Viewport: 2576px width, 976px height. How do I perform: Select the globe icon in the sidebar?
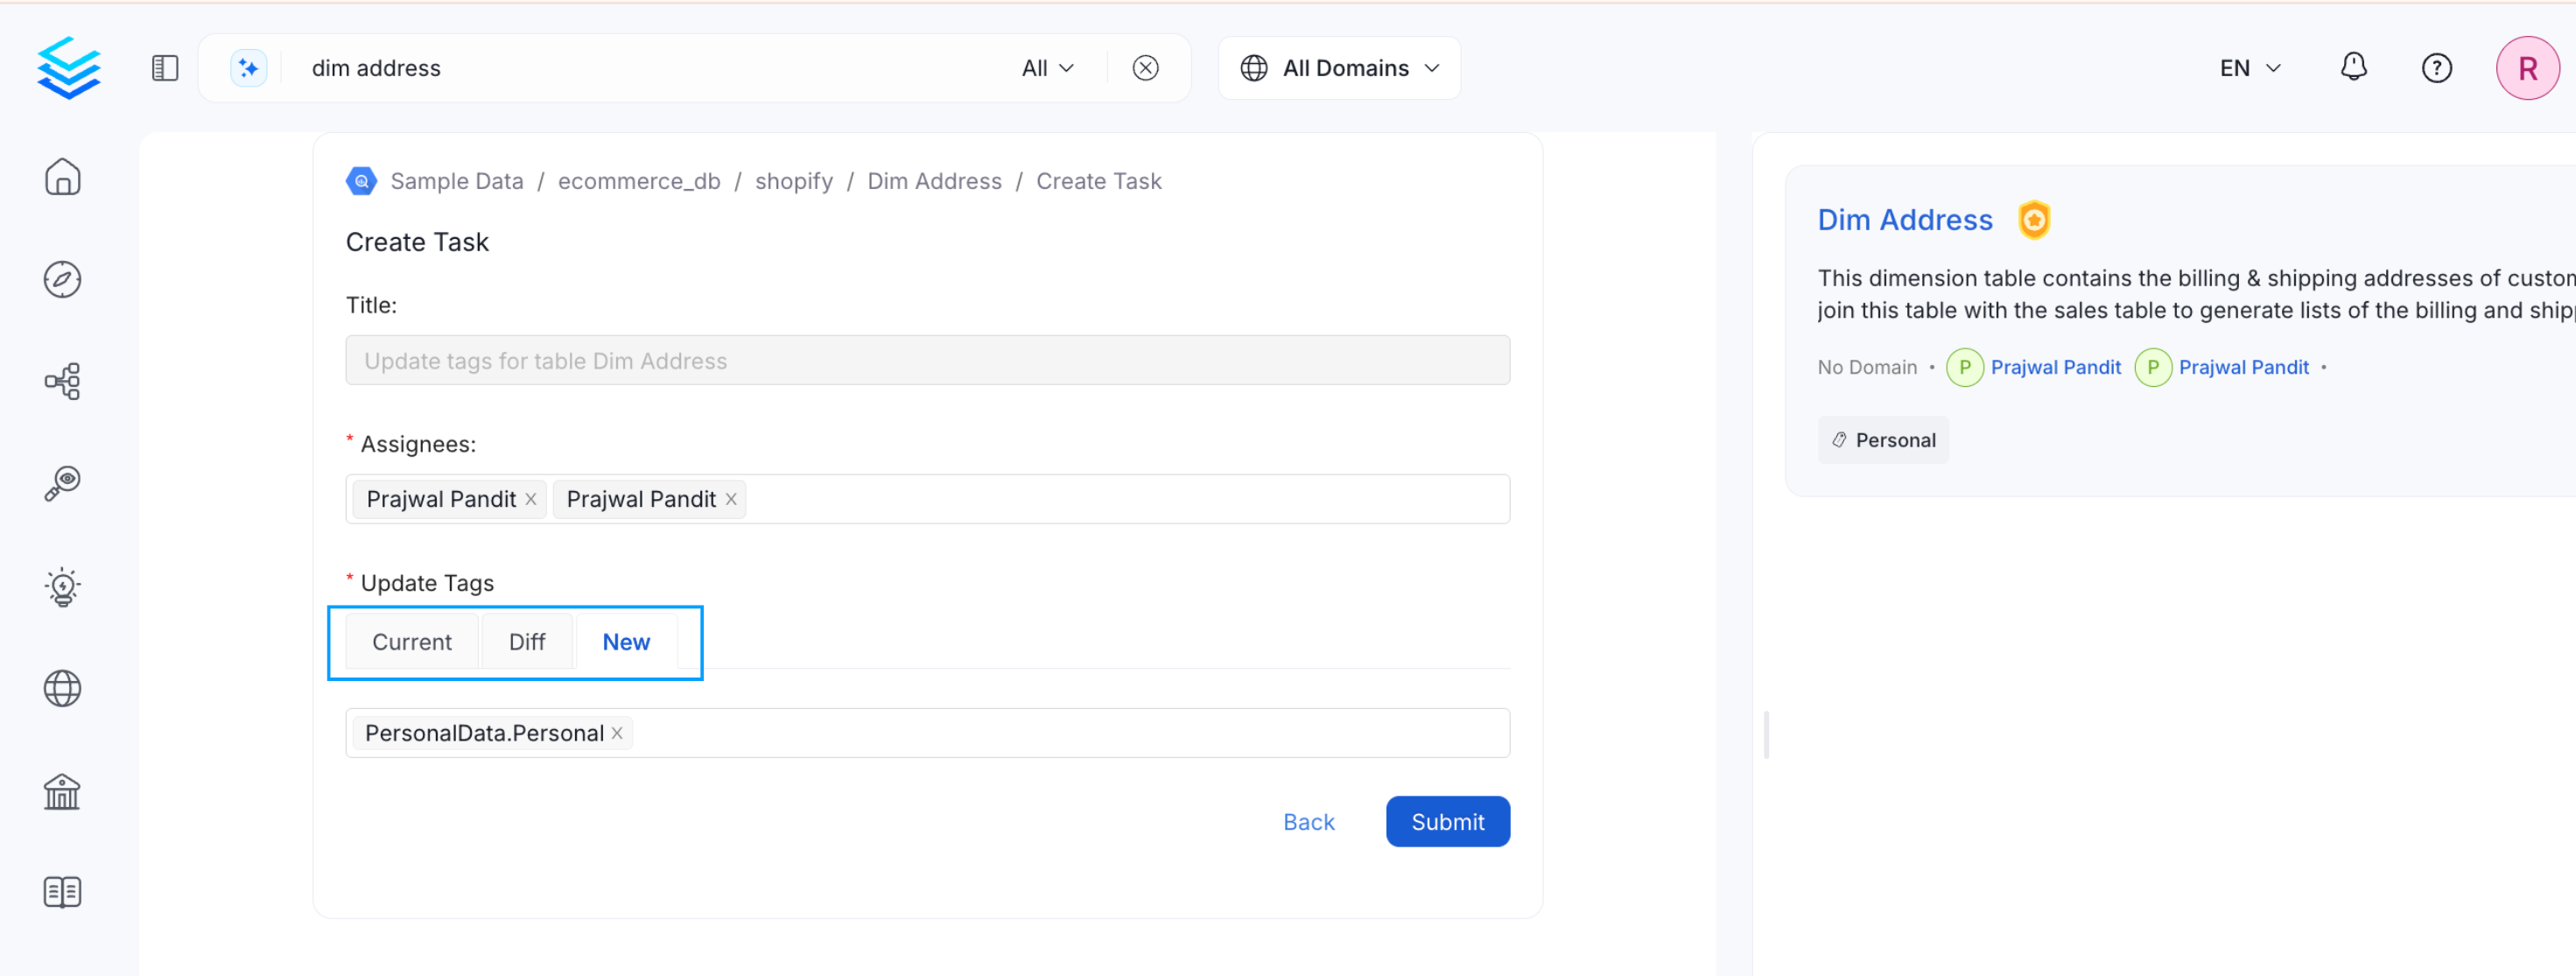click(x=62, y=688)
